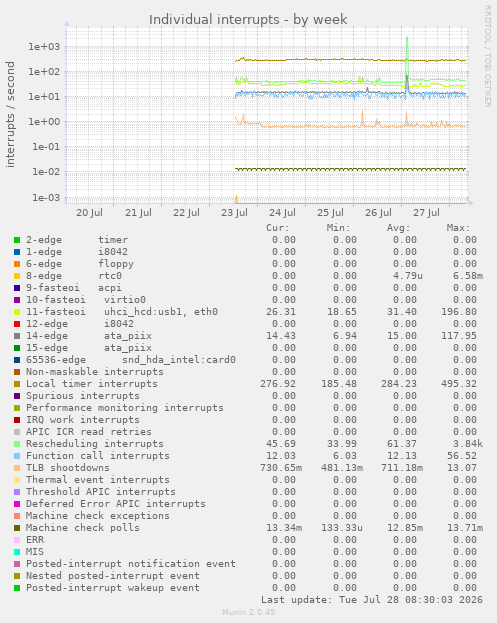The image size is (497, 623).
Task: Click the 1e+03 y-axis label
Action: pyautogui.click(x=44, y=46)
